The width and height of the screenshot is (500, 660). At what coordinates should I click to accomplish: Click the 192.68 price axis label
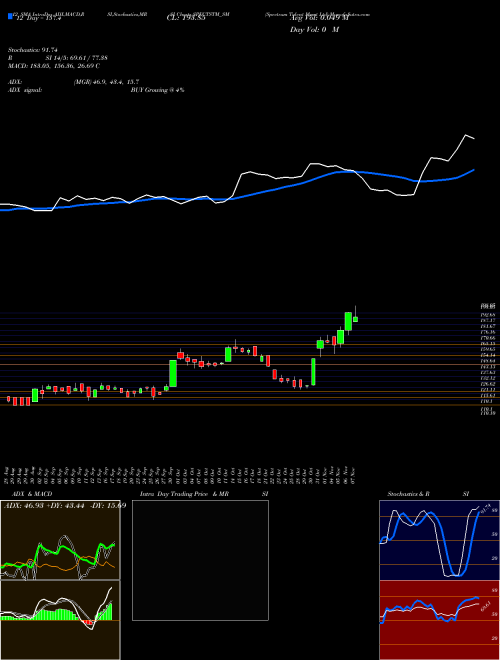pos(488,314)
